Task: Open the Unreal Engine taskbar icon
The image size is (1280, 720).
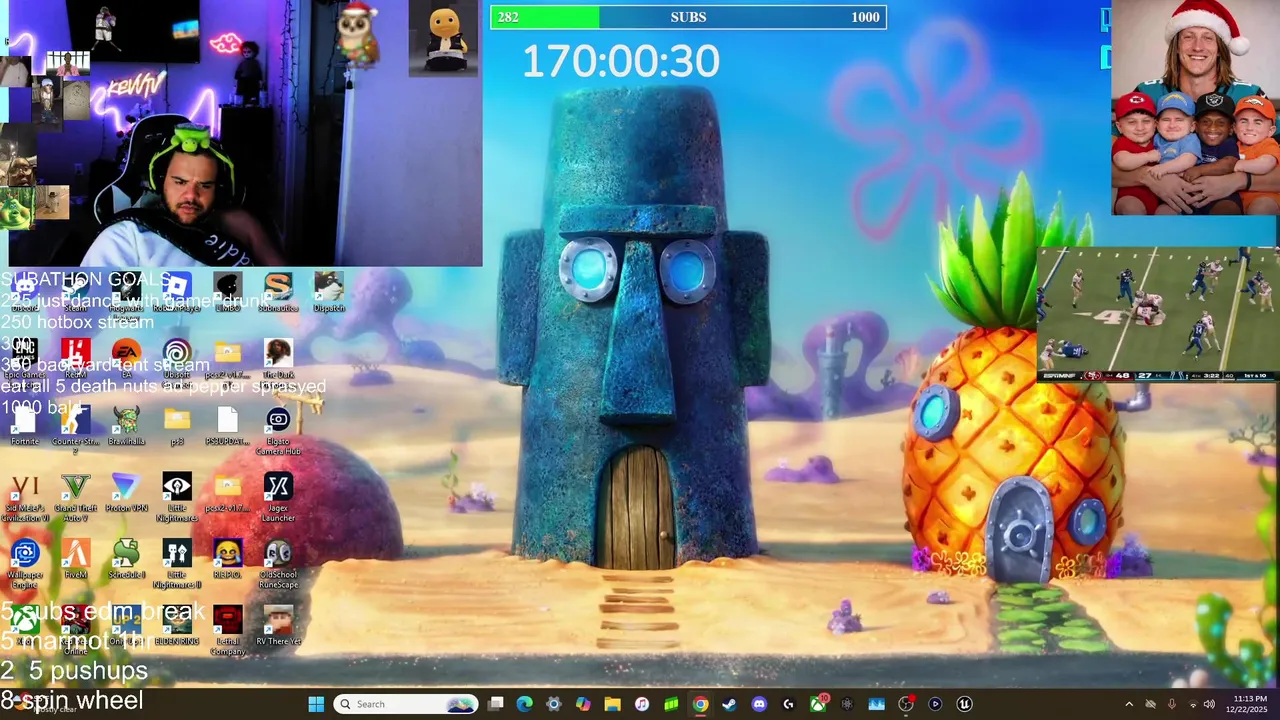Action: click(x=964, y=704)
